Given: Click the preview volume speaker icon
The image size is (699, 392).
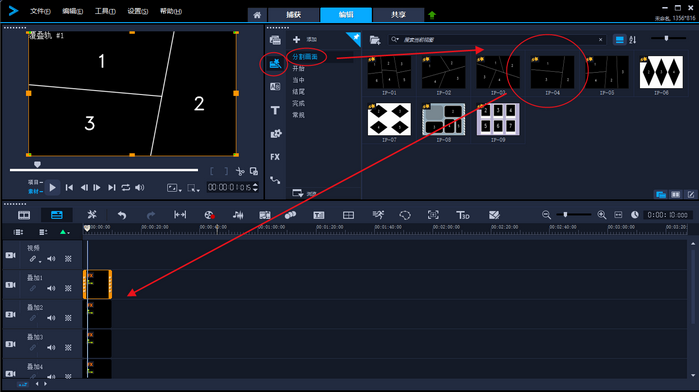Looking at the screenshot, I should (140, 188).
